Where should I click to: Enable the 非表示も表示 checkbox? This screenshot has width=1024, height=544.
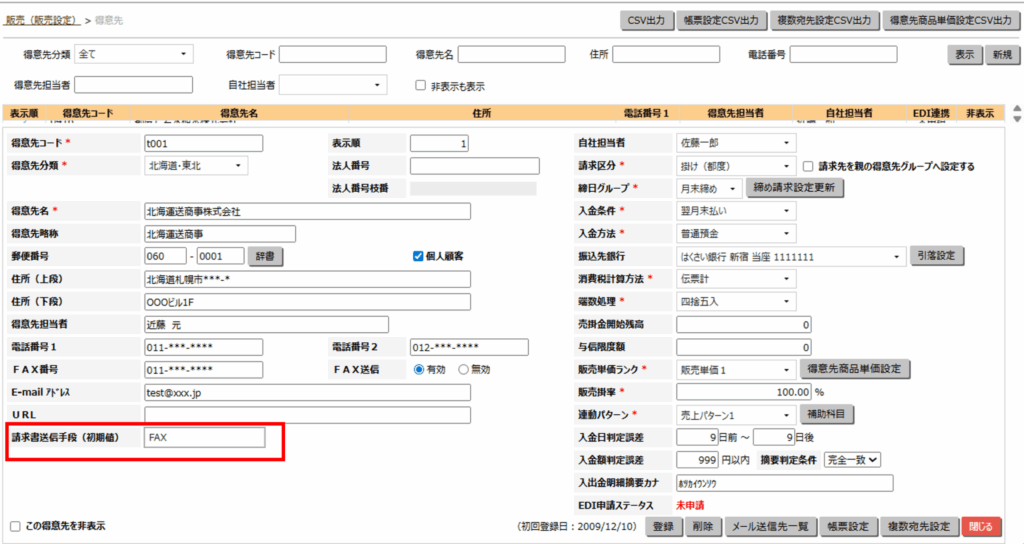(x=421, y=85)
